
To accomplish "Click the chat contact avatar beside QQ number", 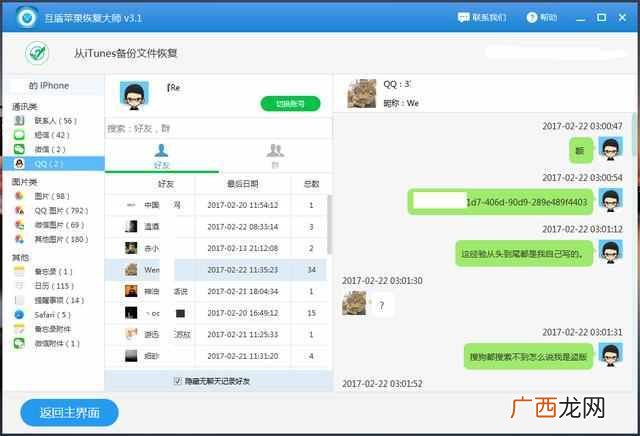I will [x=362, y=93].
